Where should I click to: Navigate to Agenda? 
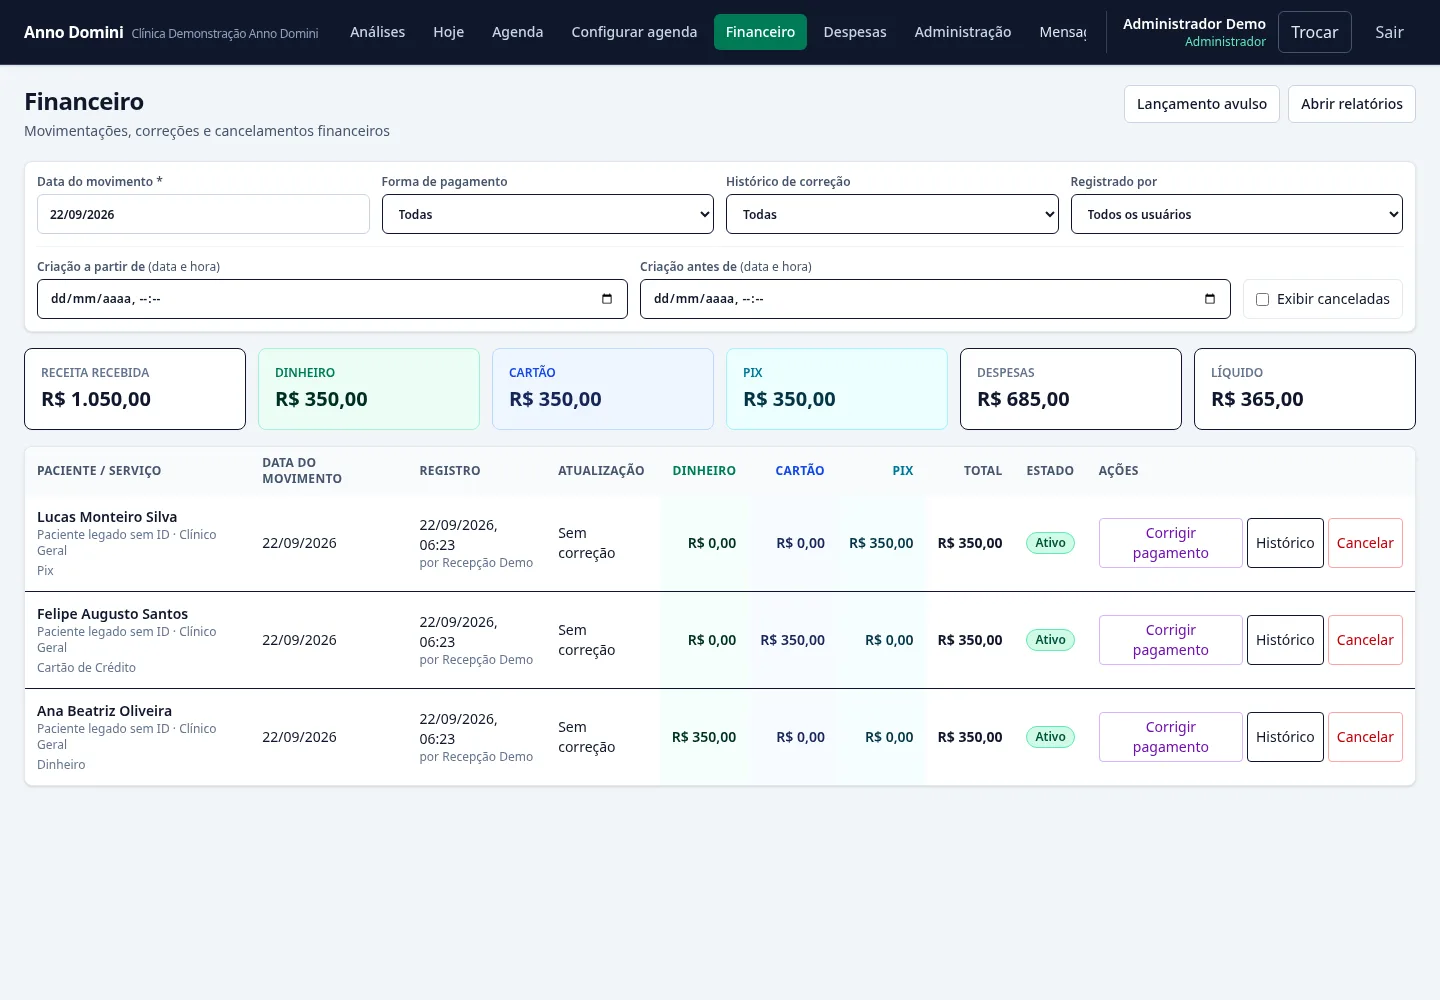point(518,32)
